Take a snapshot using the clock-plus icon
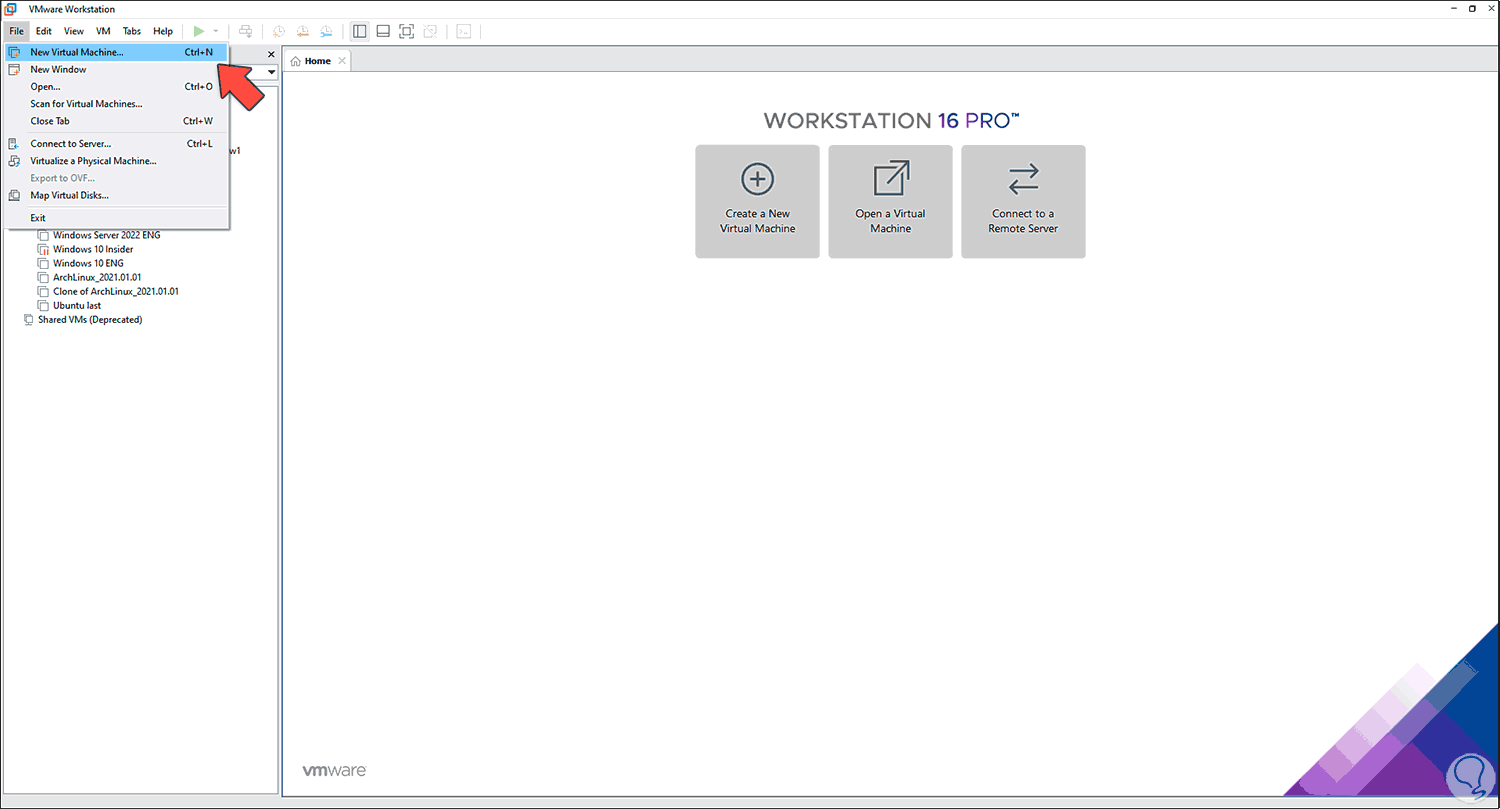 (279, 31)
